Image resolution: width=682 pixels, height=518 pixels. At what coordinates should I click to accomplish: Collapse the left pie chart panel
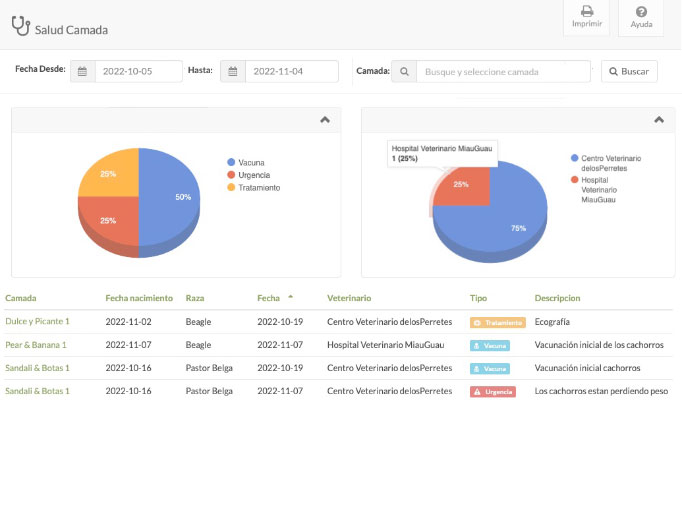[x=324, y=119]
